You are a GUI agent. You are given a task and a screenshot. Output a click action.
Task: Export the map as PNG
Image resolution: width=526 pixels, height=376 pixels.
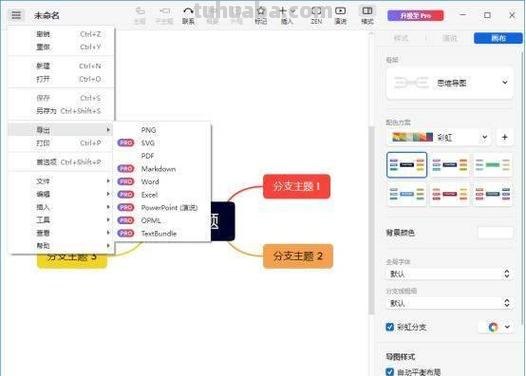click(x=162, y=130)
